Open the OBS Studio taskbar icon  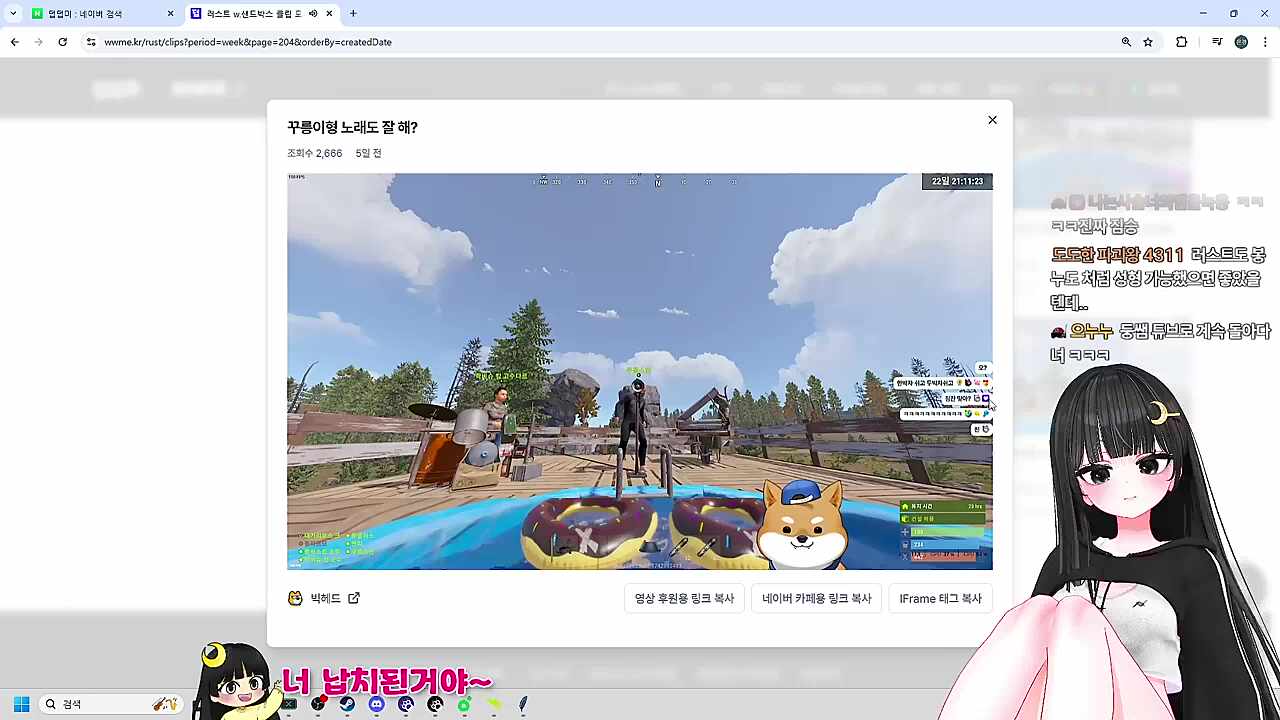click(318, 704)
